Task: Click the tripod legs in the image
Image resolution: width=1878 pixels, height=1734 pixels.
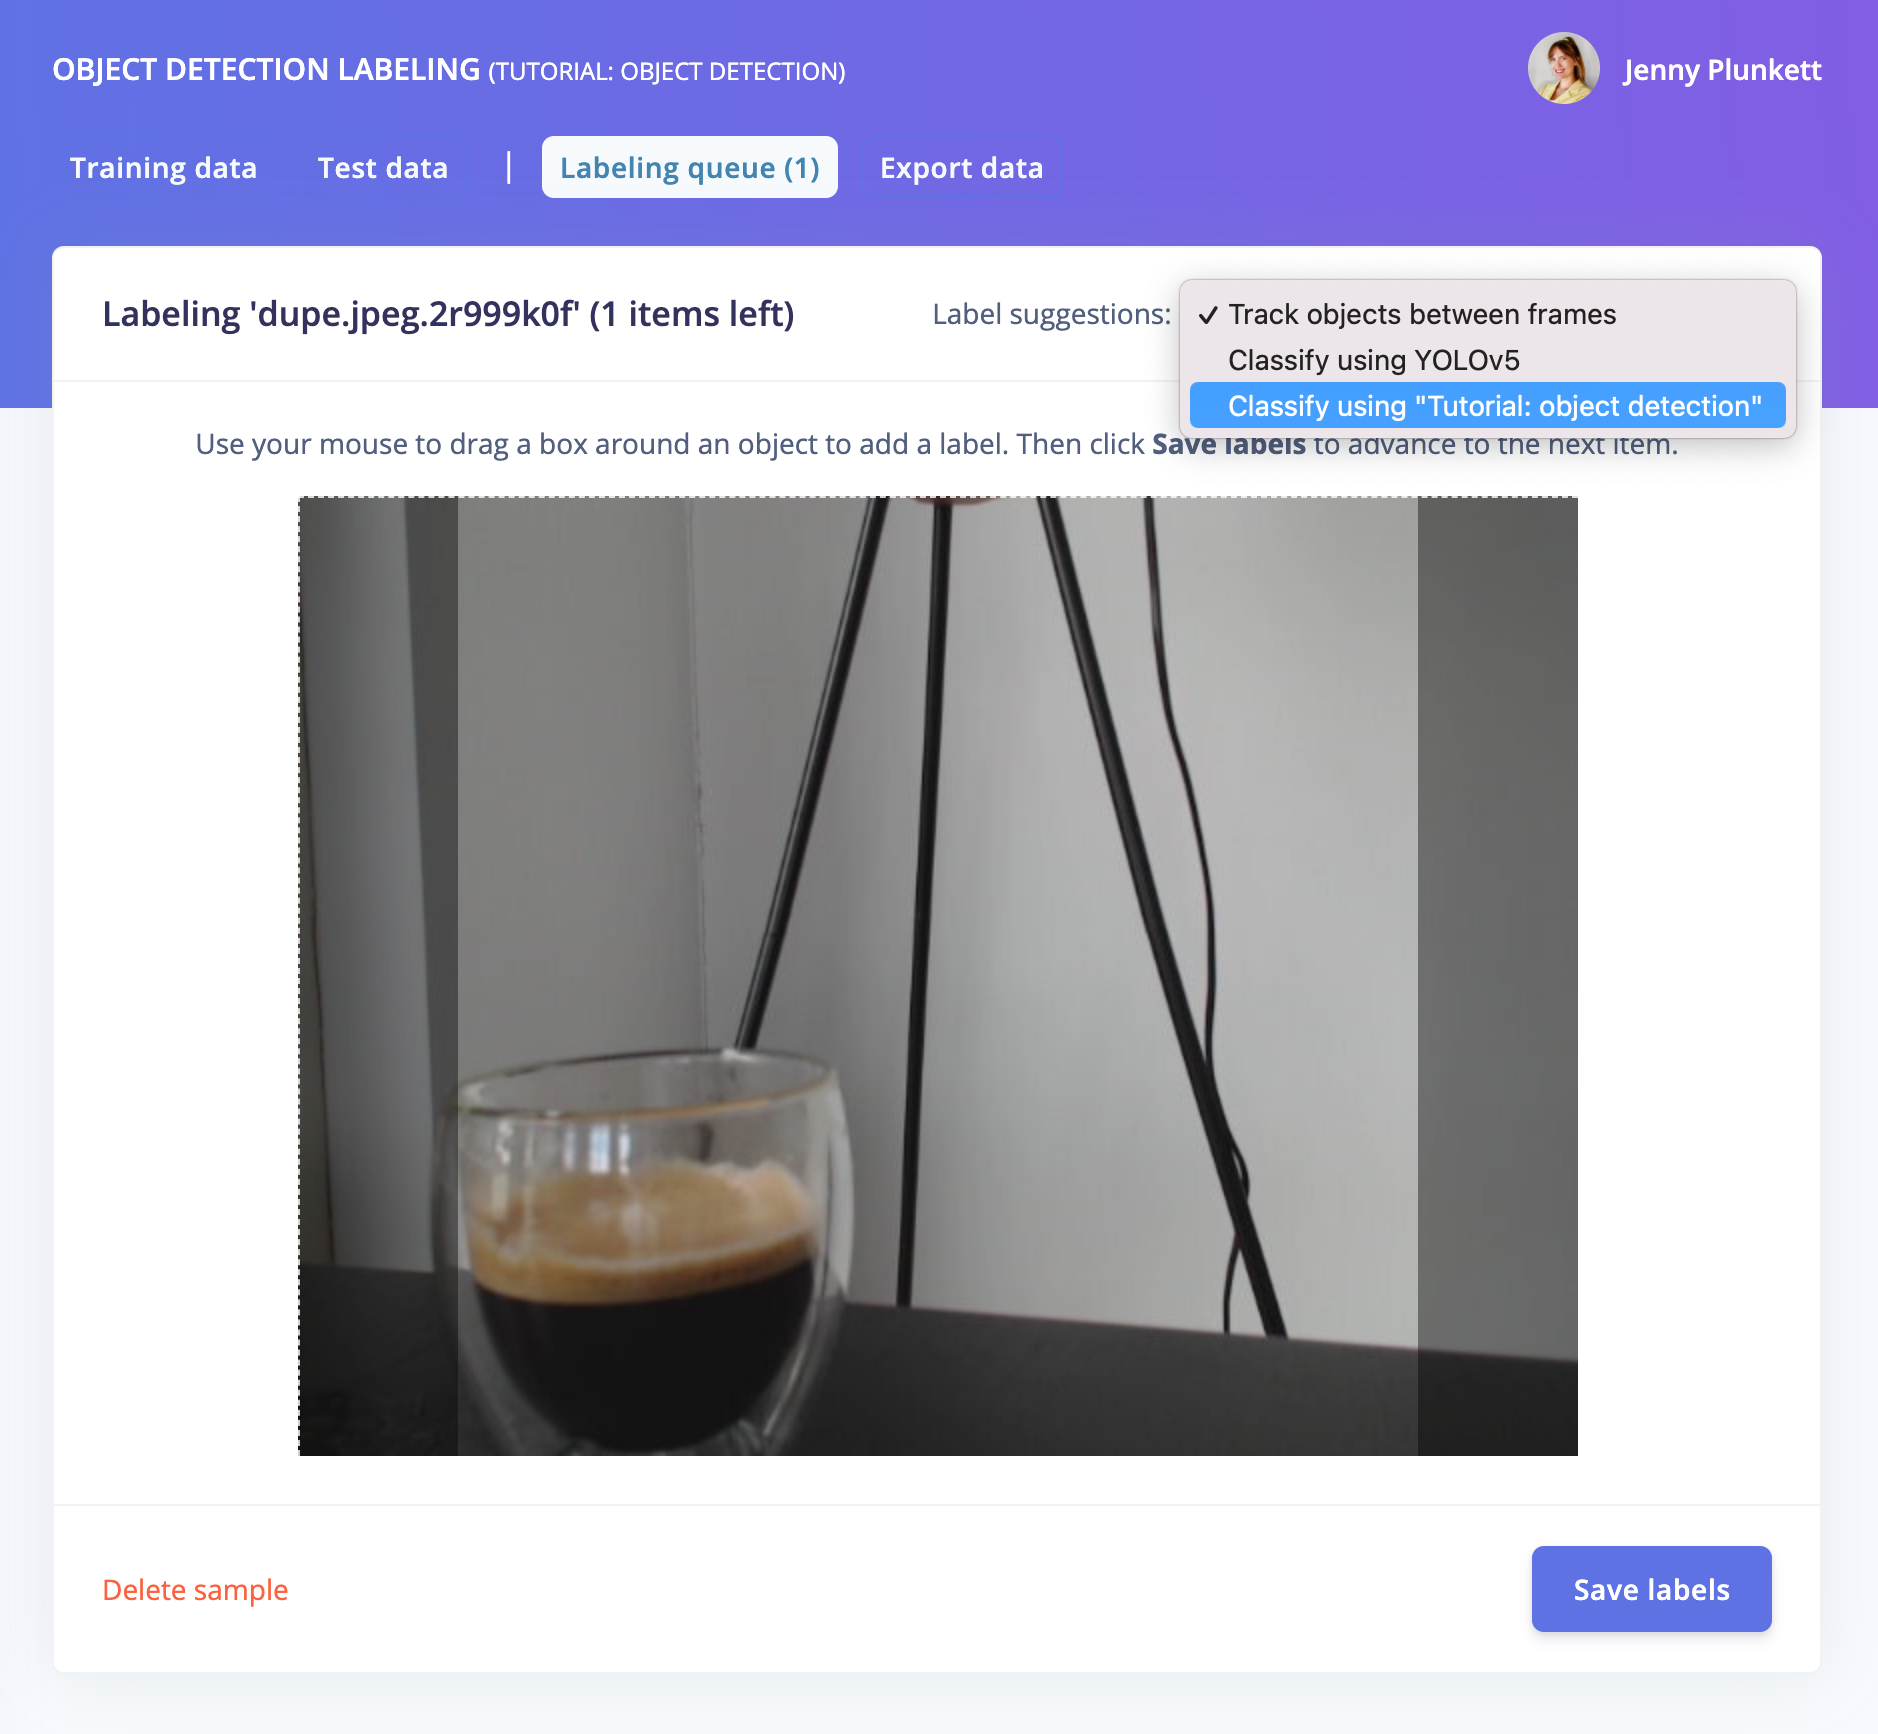Action: 1010,900
